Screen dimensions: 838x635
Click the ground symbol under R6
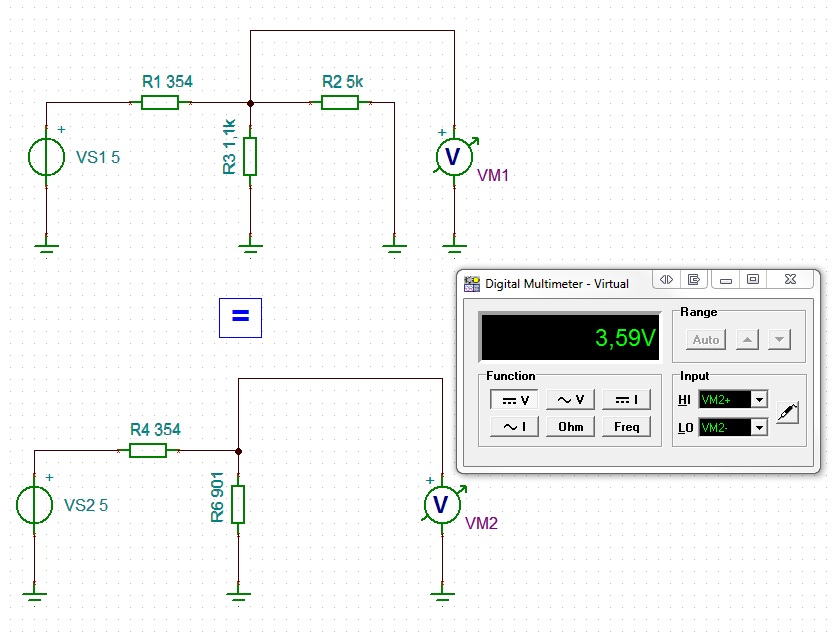pos(238,597)
